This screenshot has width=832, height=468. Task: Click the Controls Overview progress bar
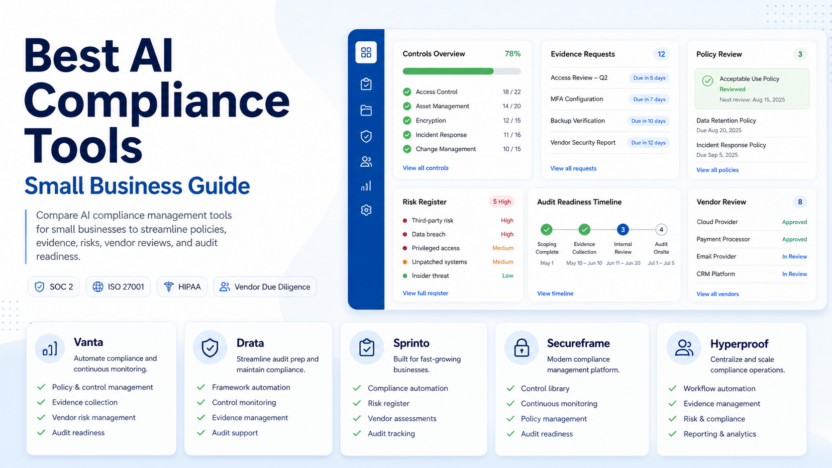pos(462,71)
